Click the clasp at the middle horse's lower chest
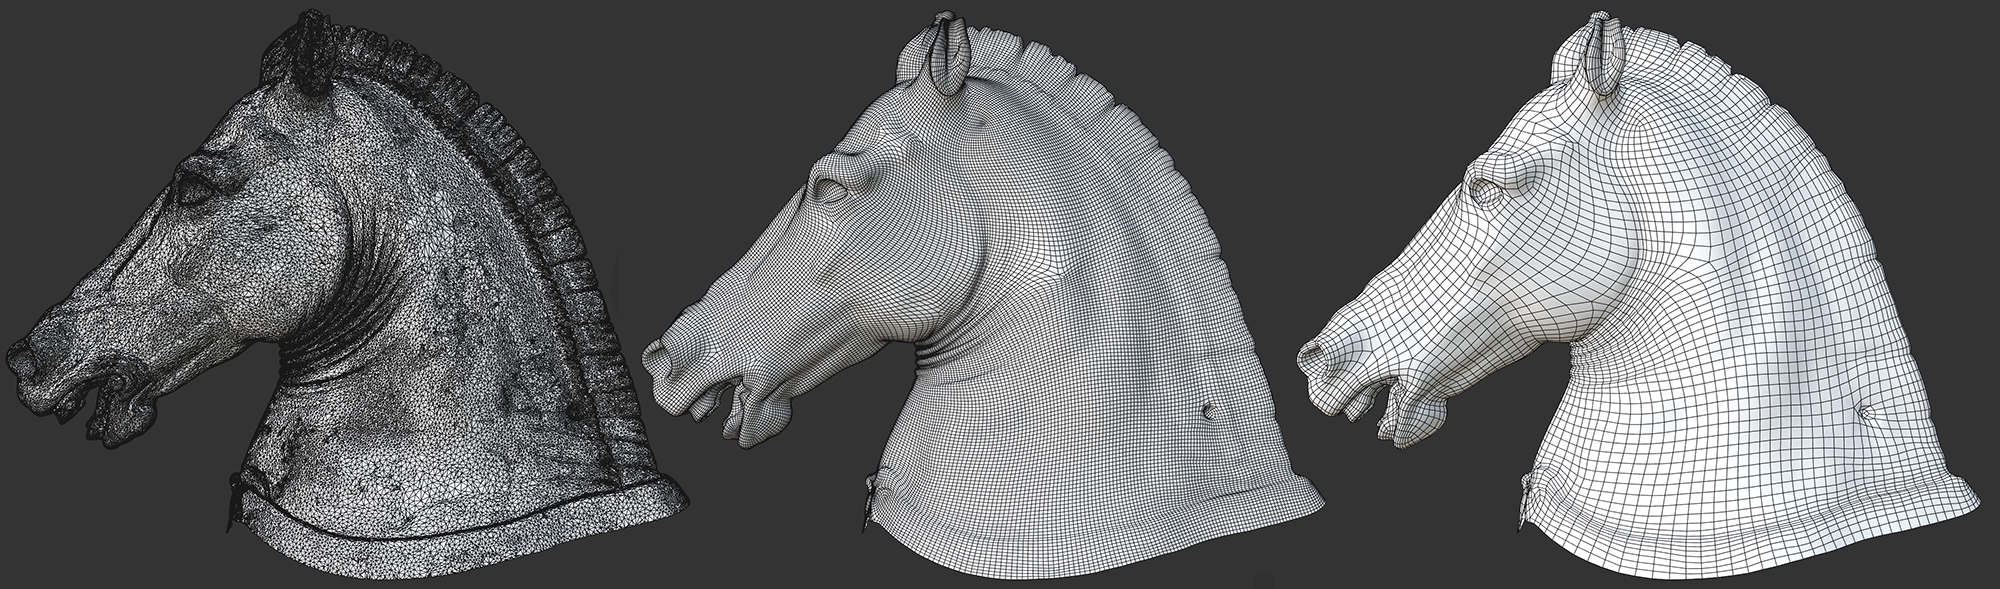 870,492
